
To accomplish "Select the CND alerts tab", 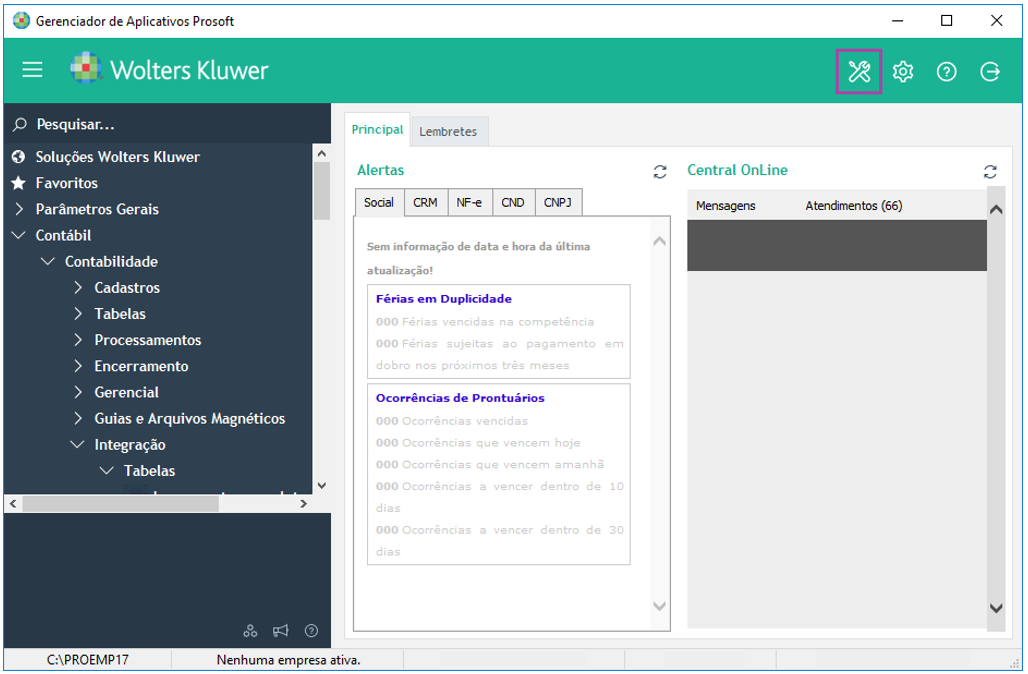I will (x=513, y=203).
